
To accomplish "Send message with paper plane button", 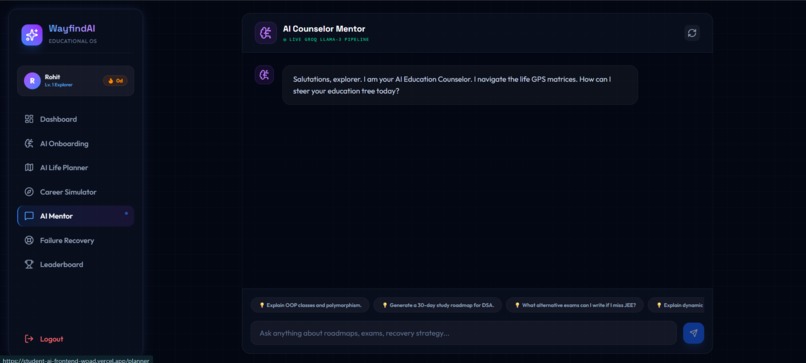I will coord(693,333).
